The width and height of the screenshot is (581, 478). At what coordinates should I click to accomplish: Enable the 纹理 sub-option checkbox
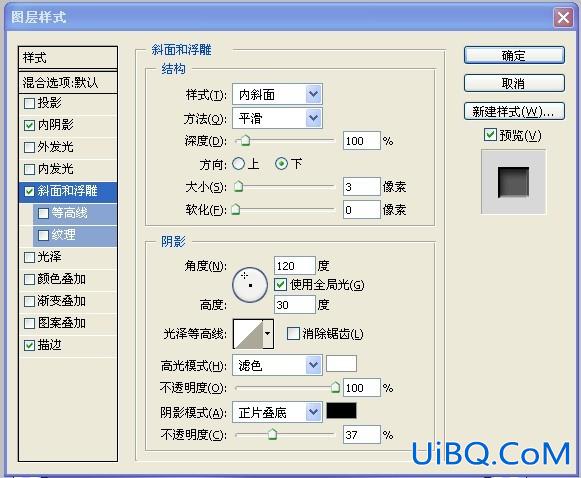coord(43,235)
